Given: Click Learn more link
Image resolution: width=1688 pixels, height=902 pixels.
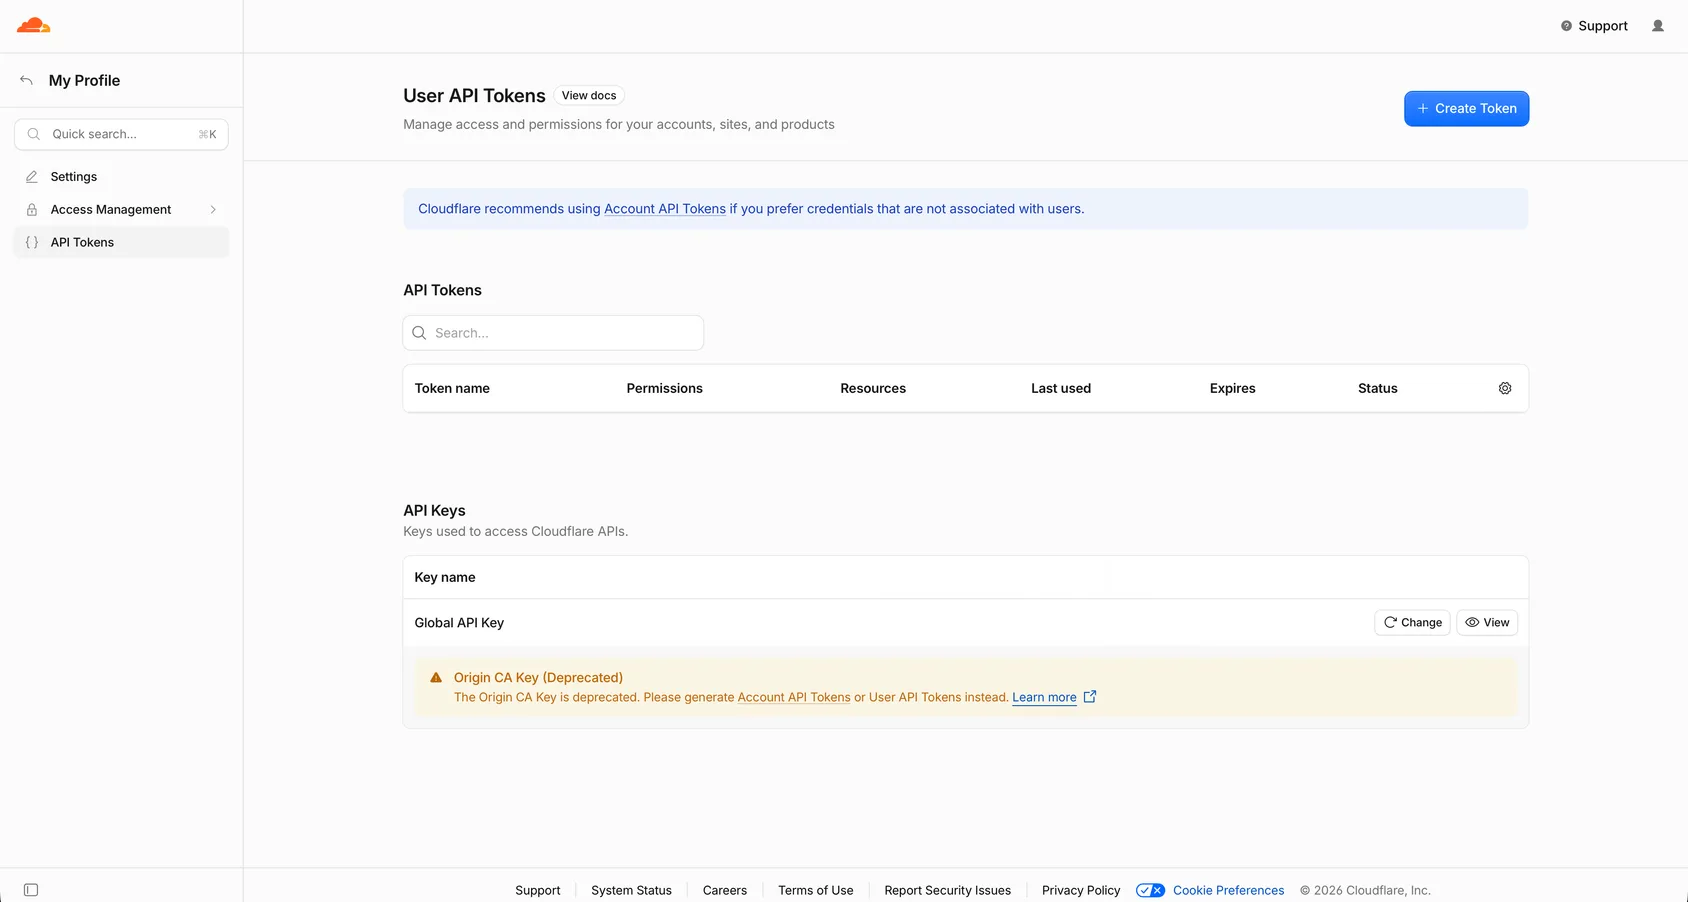Looking at the screenshot, I should pos(1044,697).
